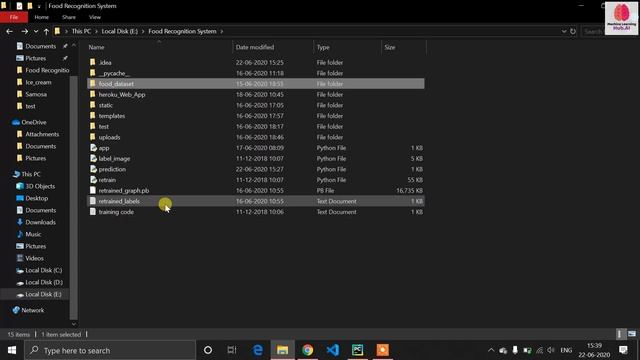This screenshot has width=640, height=360.
Task: Click 'Food Recognition System' in the breadcrumb
Action: coord(182,31)
